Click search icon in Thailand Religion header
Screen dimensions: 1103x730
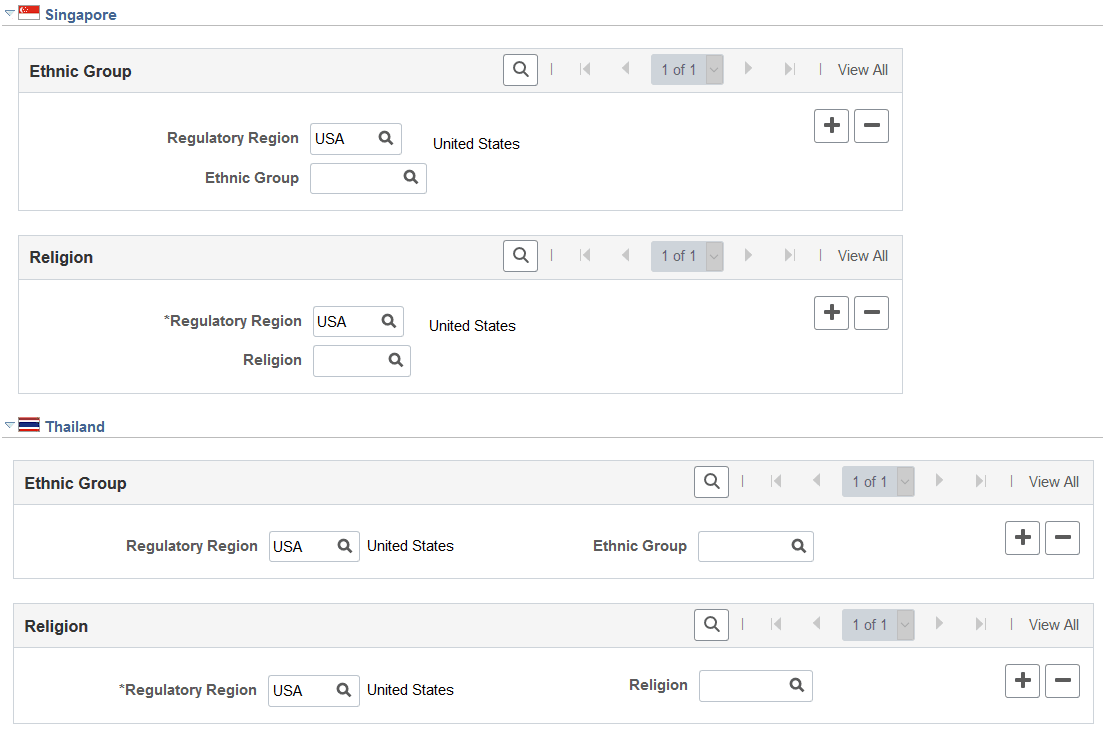coord(711,625)
